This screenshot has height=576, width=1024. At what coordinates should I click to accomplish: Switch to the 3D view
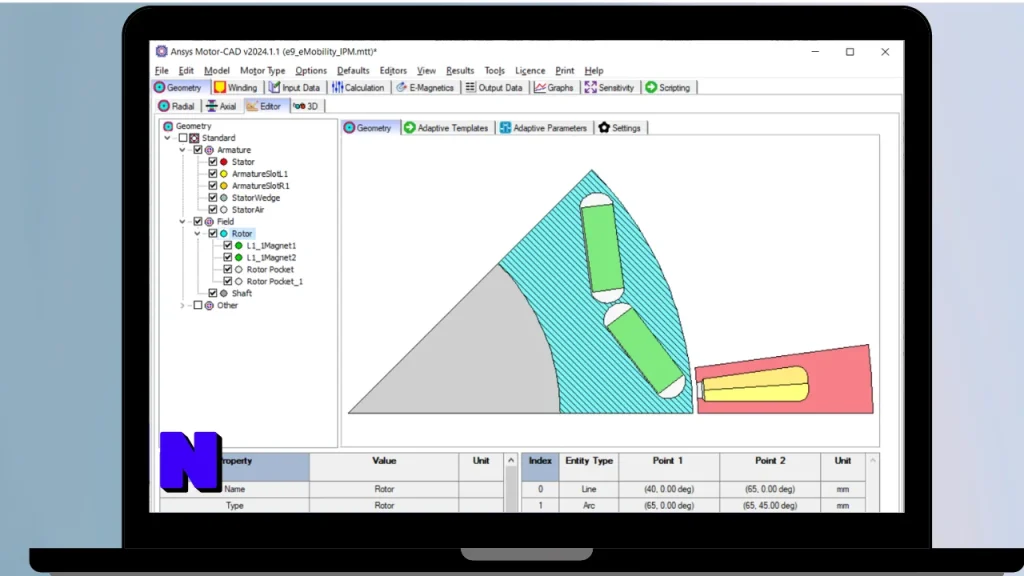pyautogui.click(x=306, y=106)
